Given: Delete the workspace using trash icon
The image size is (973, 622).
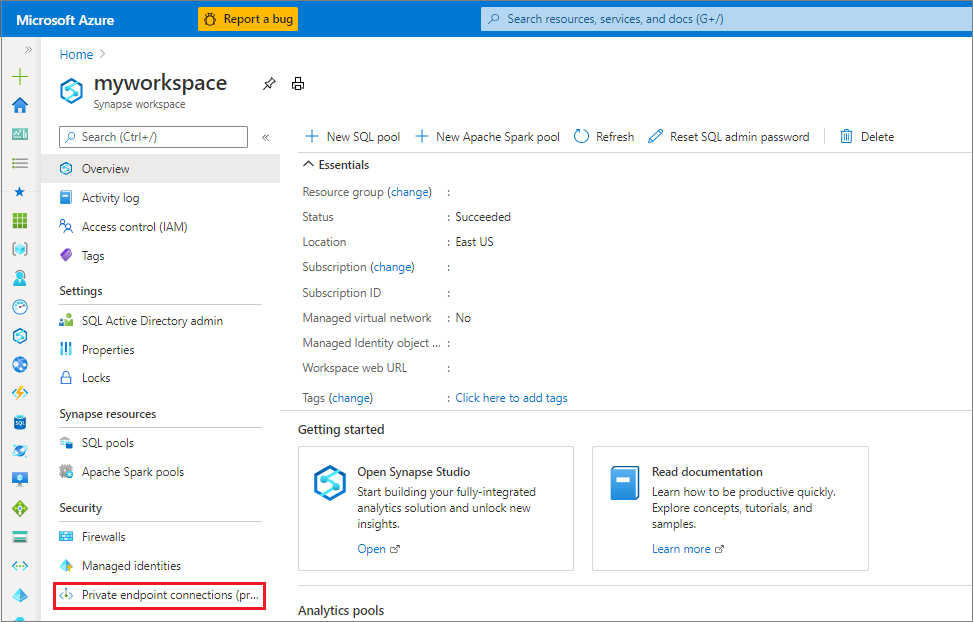Looking at the screenshot, I should click(x=866, y=137).
